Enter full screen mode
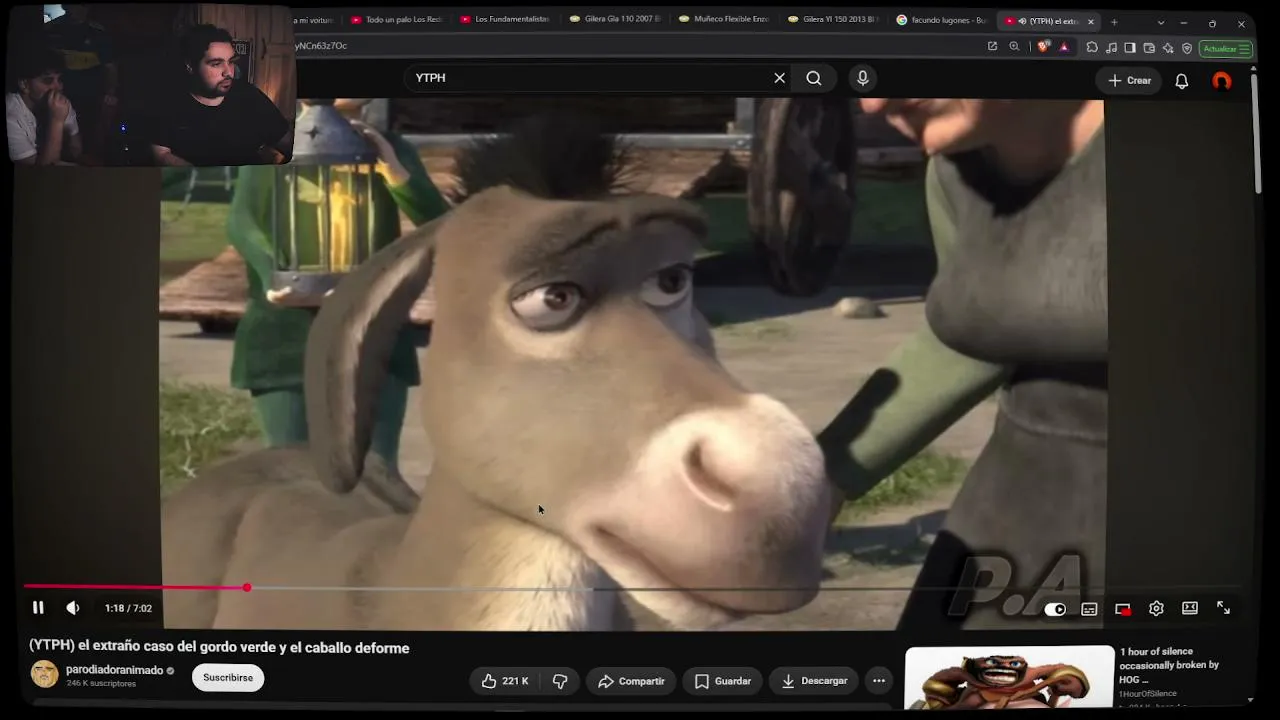The height and width of the screenshot is (720, 1280). click(1223, 608)
